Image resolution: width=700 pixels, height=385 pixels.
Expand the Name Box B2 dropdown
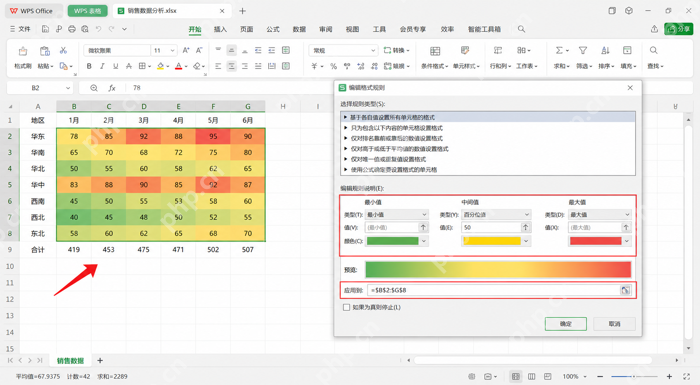pos(68,88)
